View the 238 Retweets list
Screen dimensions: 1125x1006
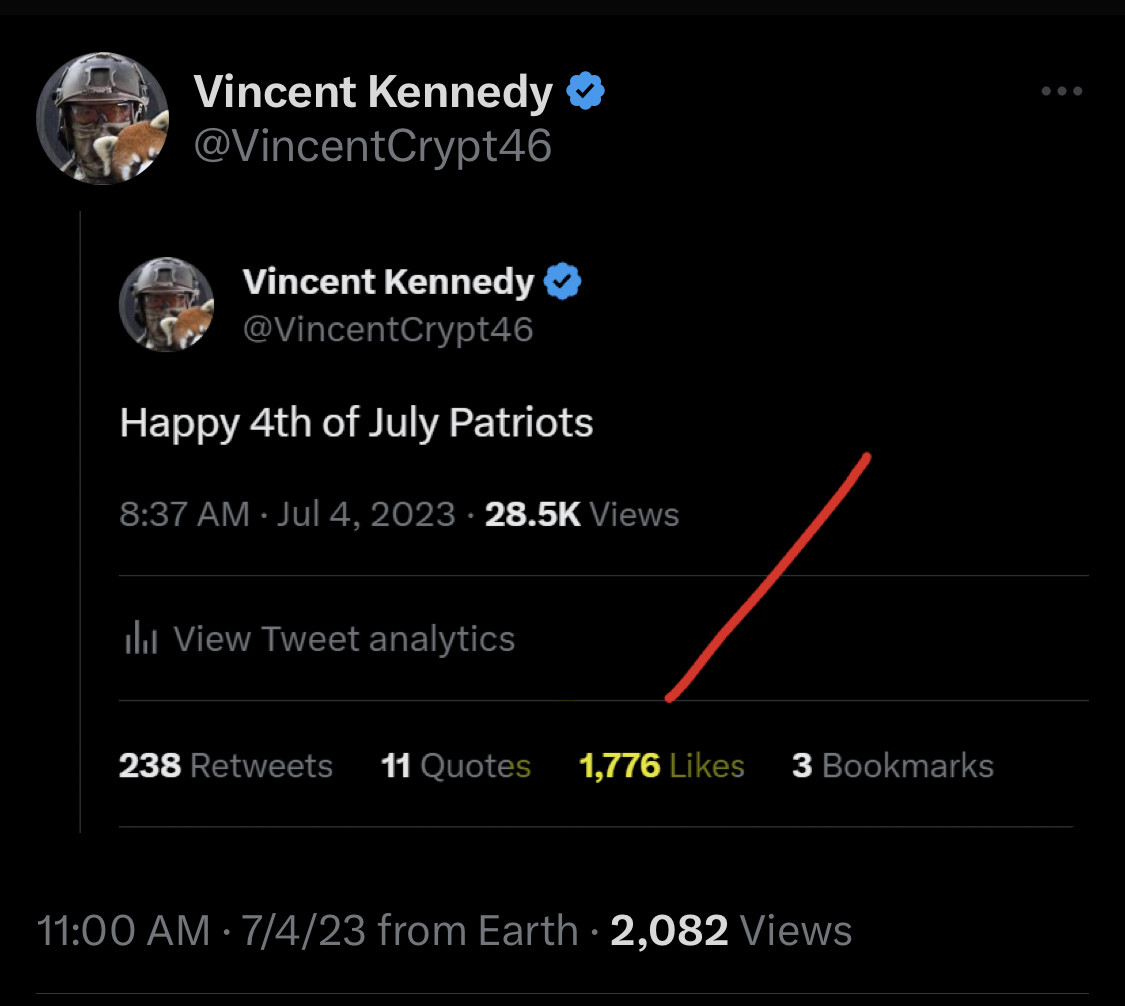point(226,766)
